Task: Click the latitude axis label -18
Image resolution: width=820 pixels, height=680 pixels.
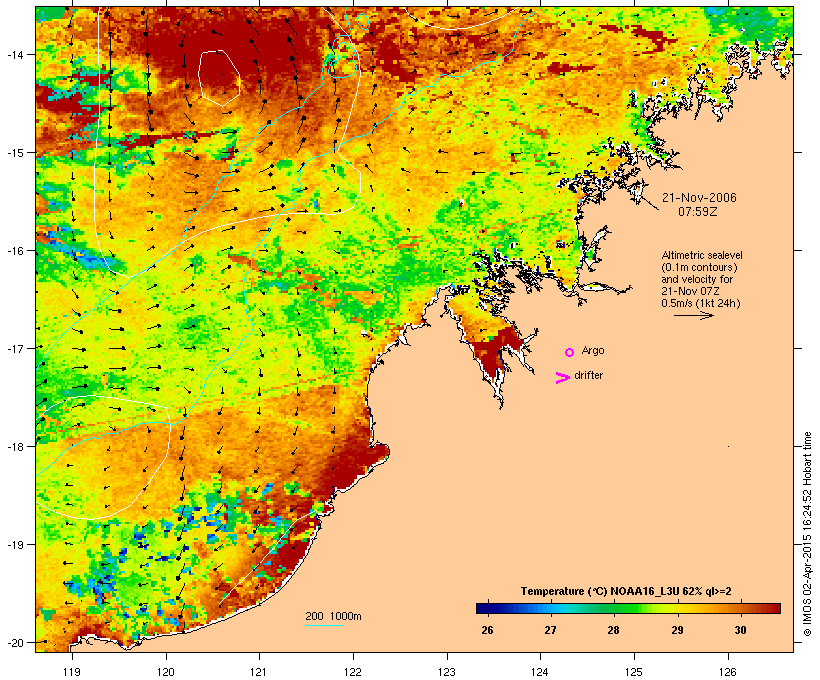Action: click(x=14, y=447)
